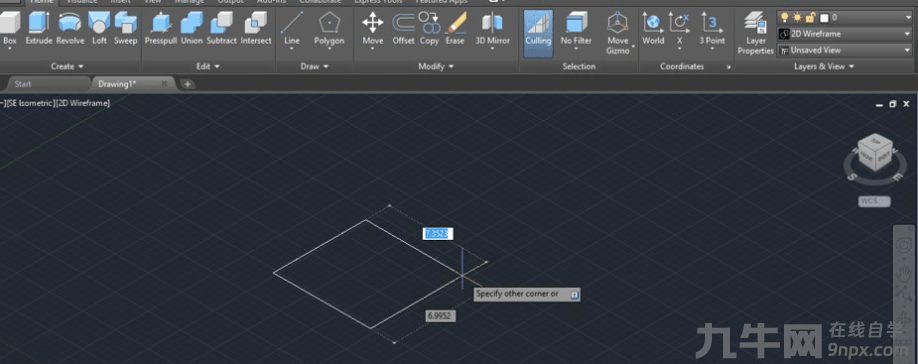This screenshot has height=364, width=918.
Task: Click the Copy tool
Action: 429,28
